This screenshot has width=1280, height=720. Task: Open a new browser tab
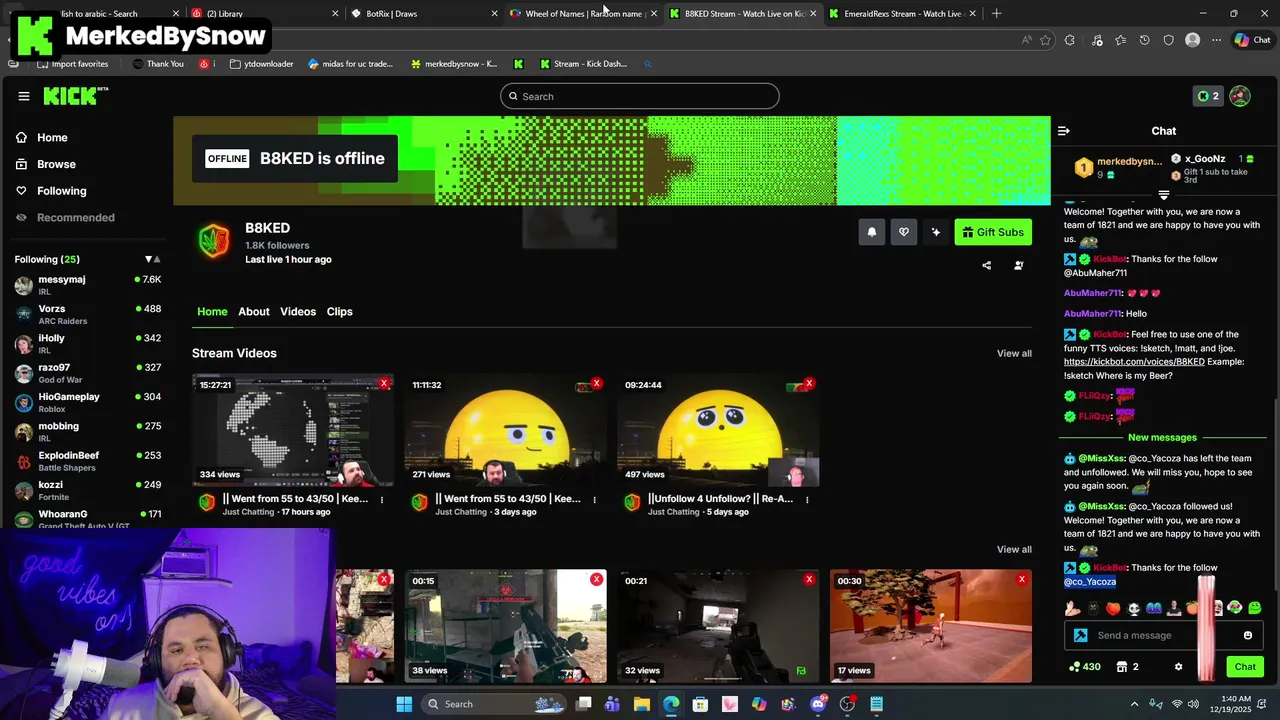point(996,13)
